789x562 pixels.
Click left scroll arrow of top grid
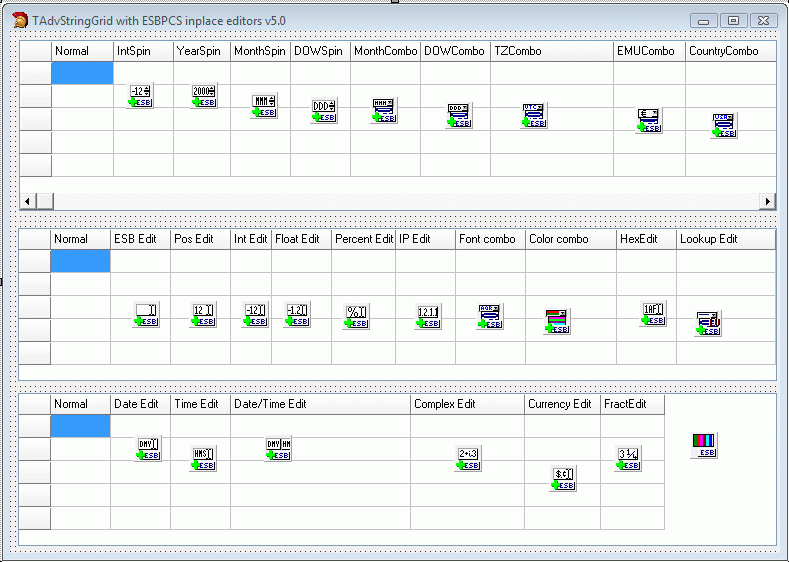tap(27, 201)
